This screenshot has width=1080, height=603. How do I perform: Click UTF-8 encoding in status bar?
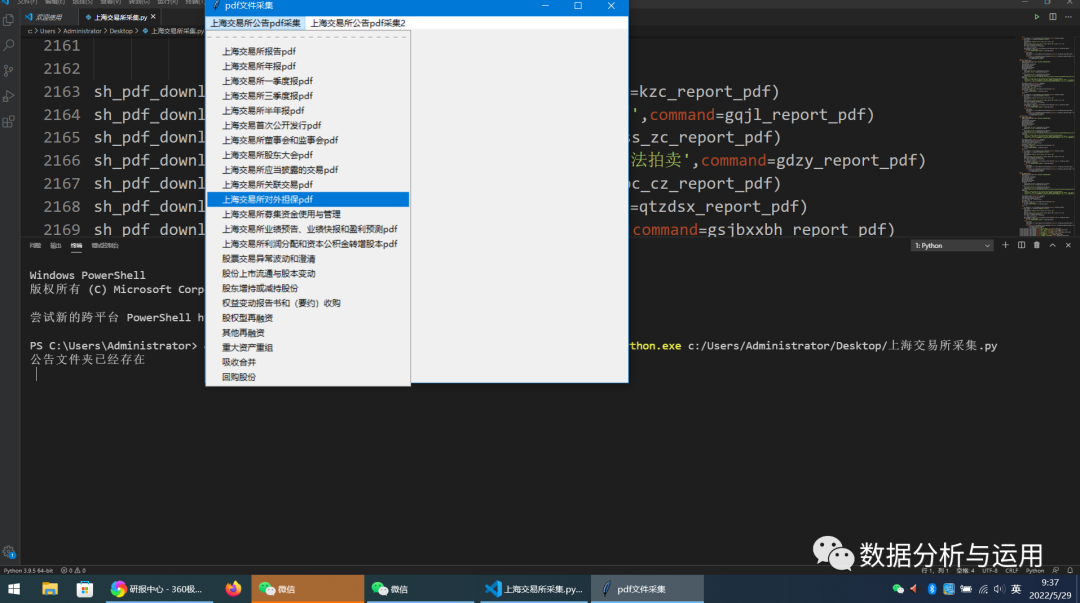pyautogui.click(x=989, y=571)
